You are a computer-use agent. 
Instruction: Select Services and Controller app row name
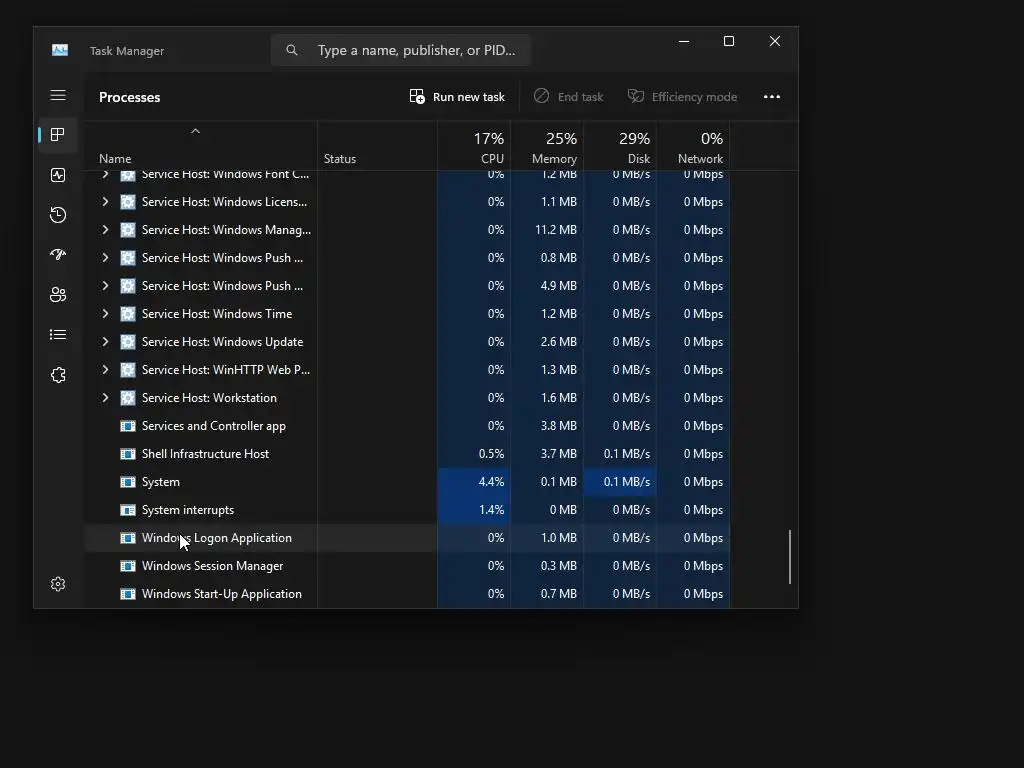[214, 426]
